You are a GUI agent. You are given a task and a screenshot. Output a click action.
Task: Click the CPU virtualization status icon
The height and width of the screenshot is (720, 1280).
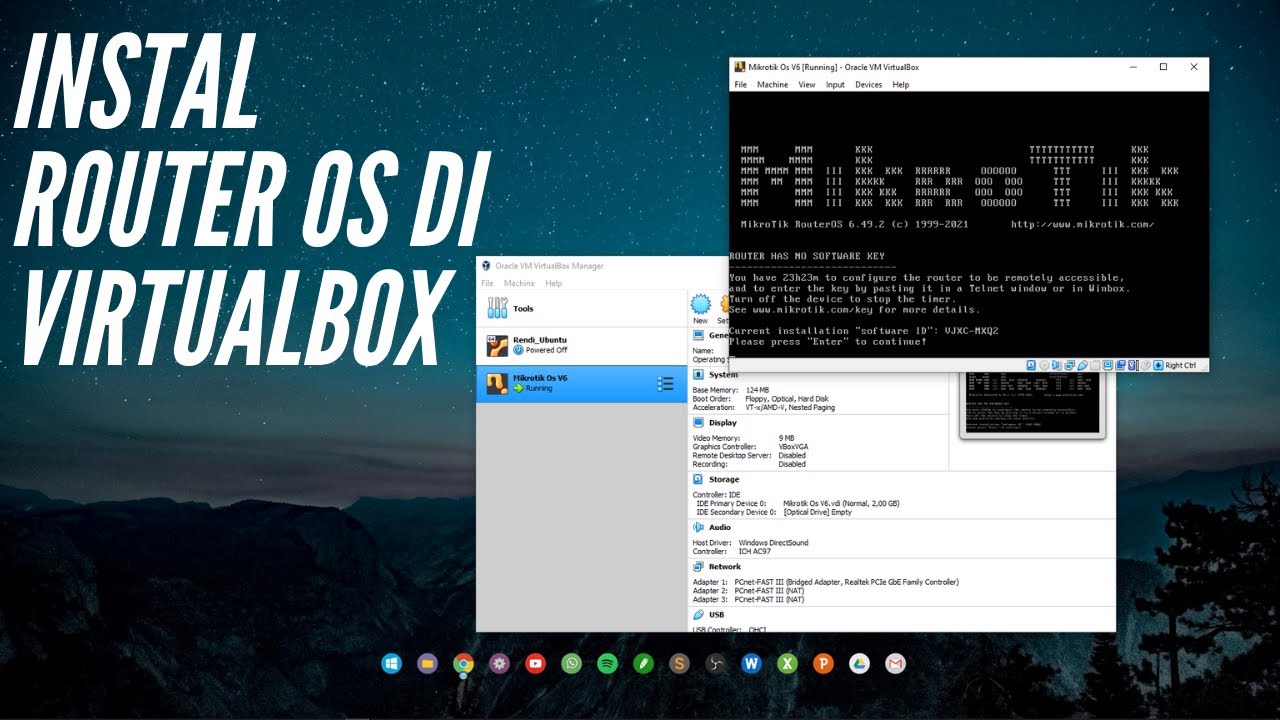point(1132,365)
